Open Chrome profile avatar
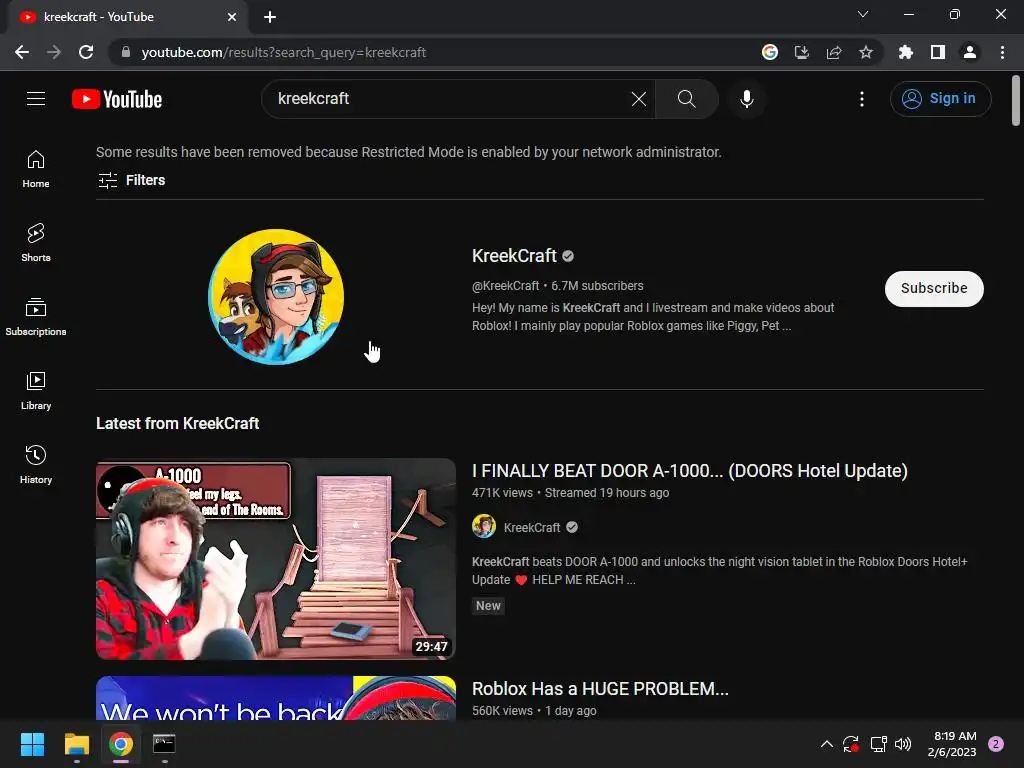 pyautogui.click(x=970, y=52)
